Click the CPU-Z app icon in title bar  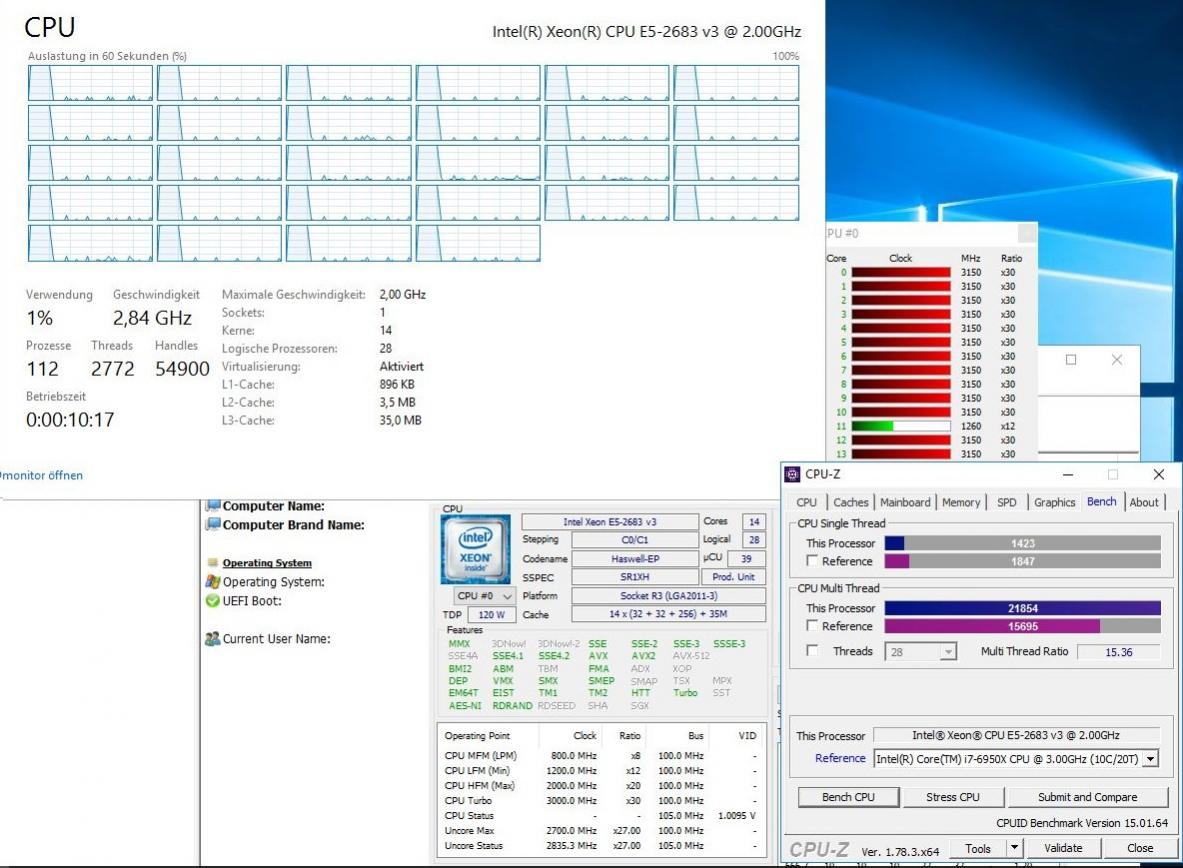point(791,474)
